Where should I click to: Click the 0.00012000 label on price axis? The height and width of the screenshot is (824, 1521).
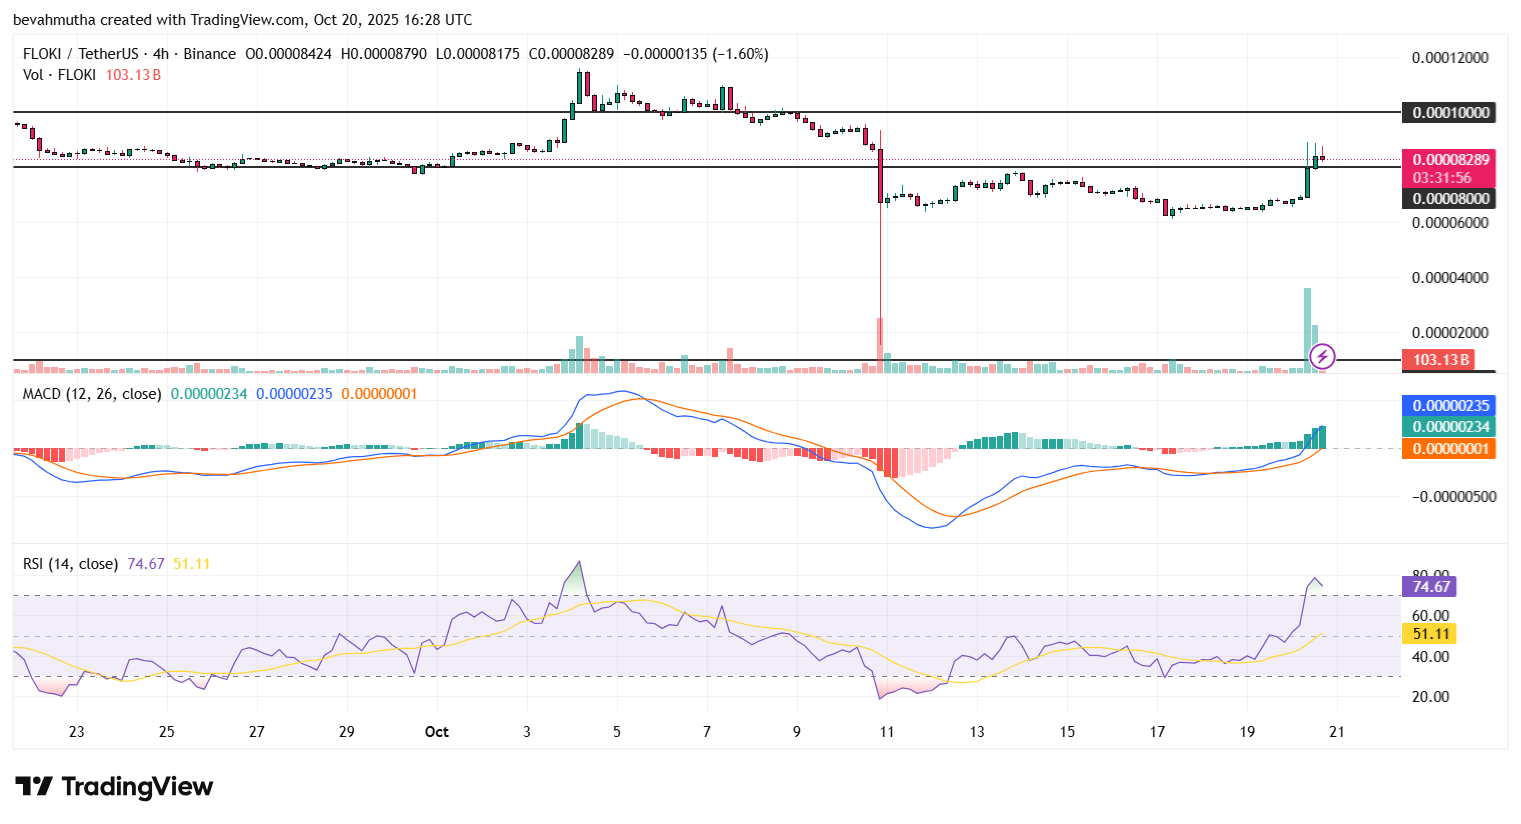1450,58
